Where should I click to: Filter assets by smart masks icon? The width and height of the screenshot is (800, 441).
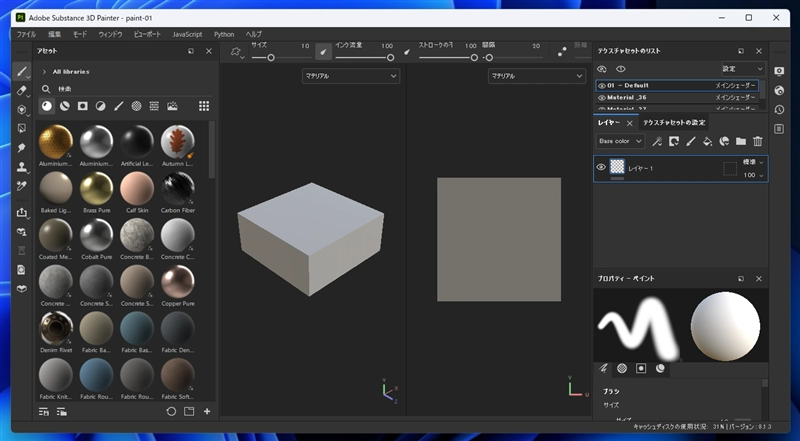(82, 106)
